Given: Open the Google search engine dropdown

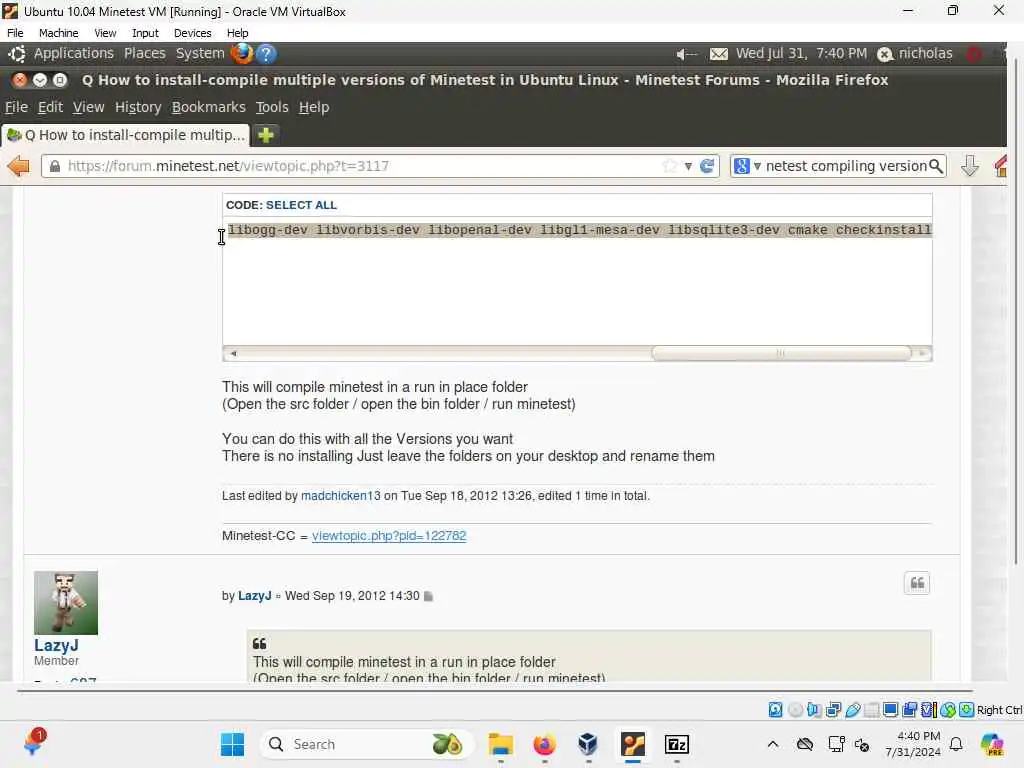Looking at the screenshot, I should click(x=747, y=166).
